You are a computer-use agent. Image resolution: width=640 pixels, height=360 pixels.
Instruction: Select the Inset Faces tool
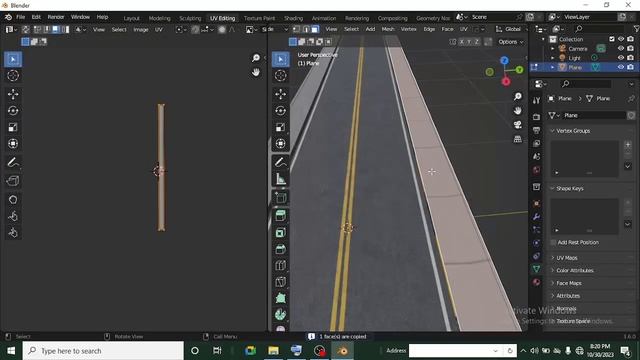tap(280, 233)
